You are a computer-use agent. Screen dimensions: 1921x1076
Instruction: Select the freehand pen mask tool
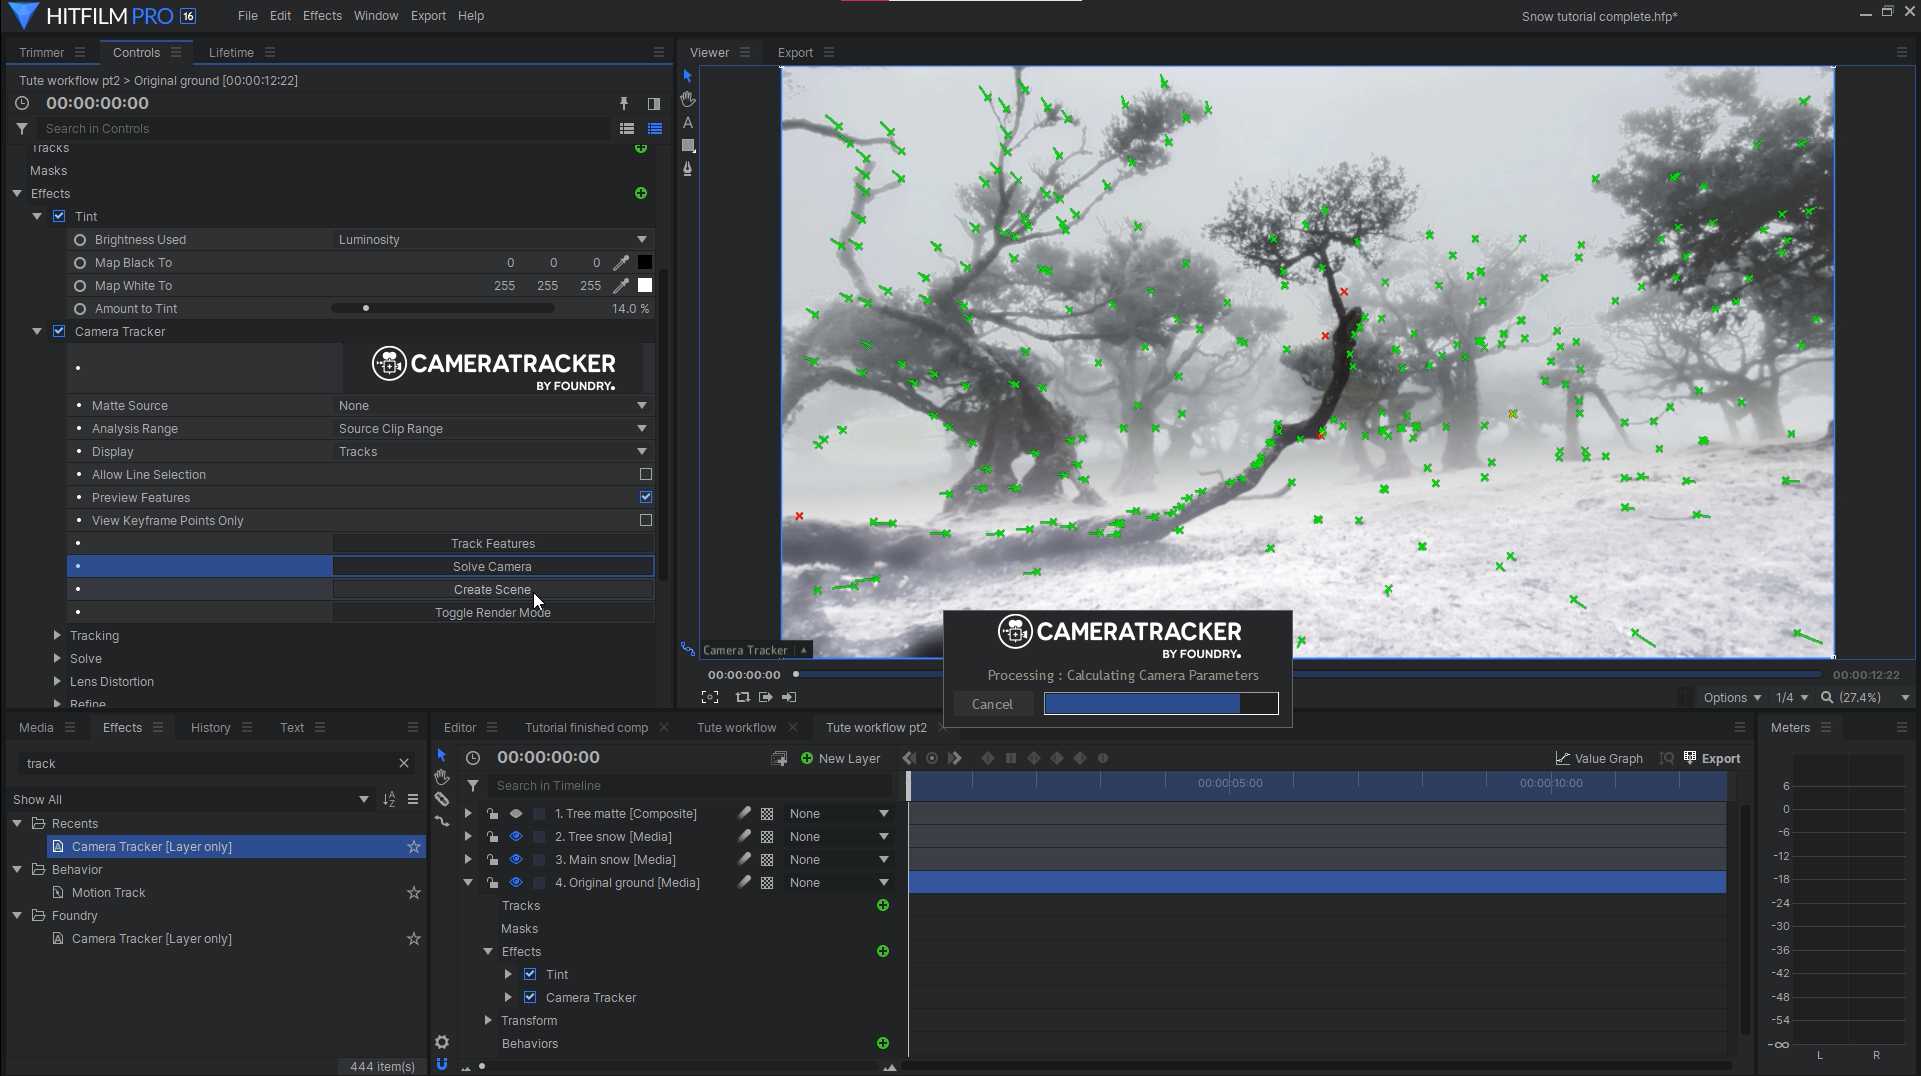687,169
